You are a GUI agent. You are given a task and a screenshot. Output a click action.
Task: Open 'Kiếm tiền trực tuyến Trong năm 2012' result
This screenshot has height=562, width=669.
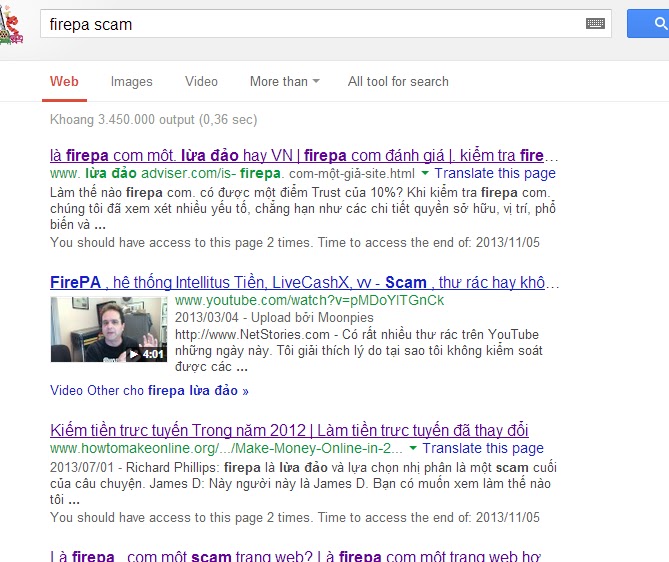point(289,430)
